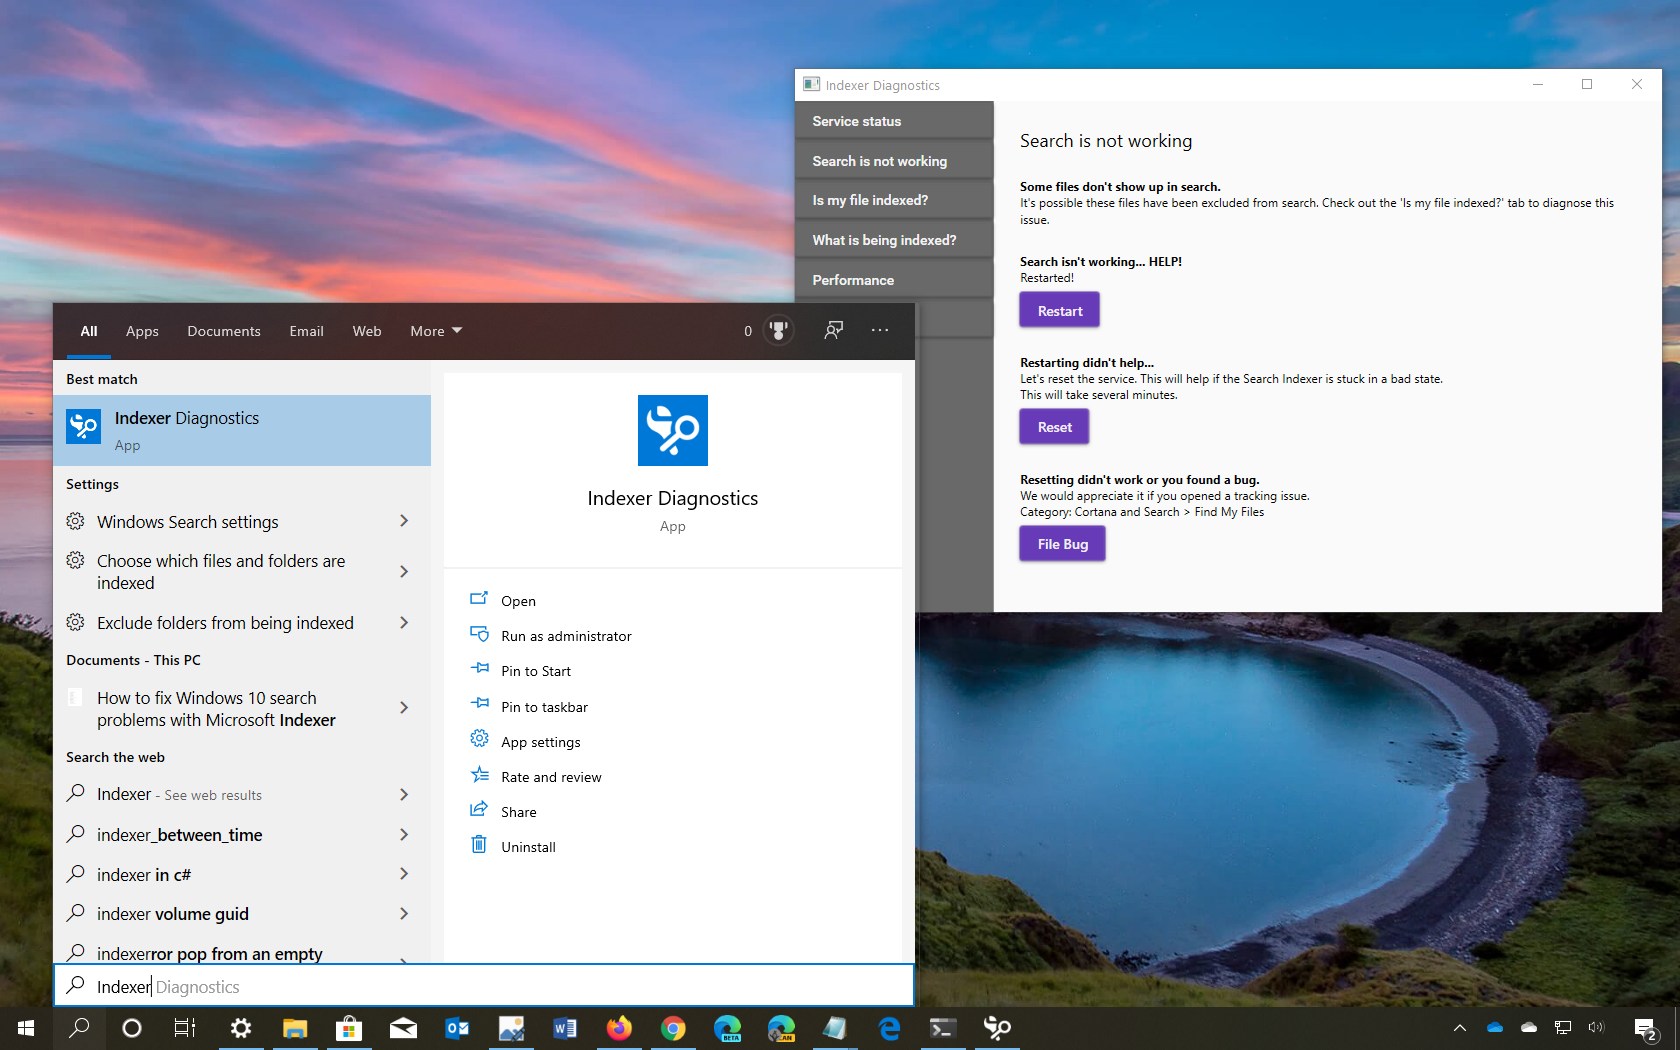This screenshot has height=1050, width=1680.
Task: Click the Show hidden icons chevron
Action: [1459, 1027]
